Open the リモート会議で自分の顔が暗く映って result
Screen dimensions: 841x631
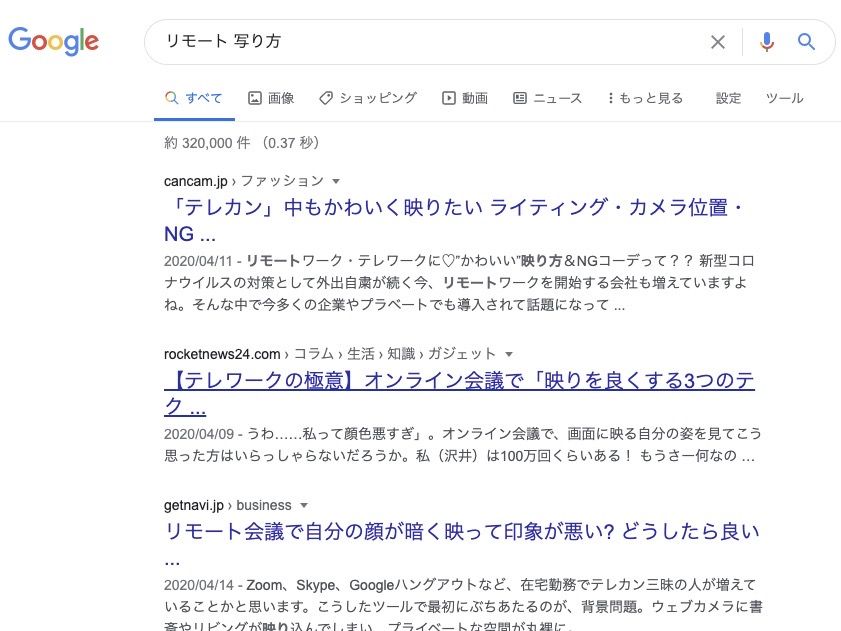tap(460, 531)
